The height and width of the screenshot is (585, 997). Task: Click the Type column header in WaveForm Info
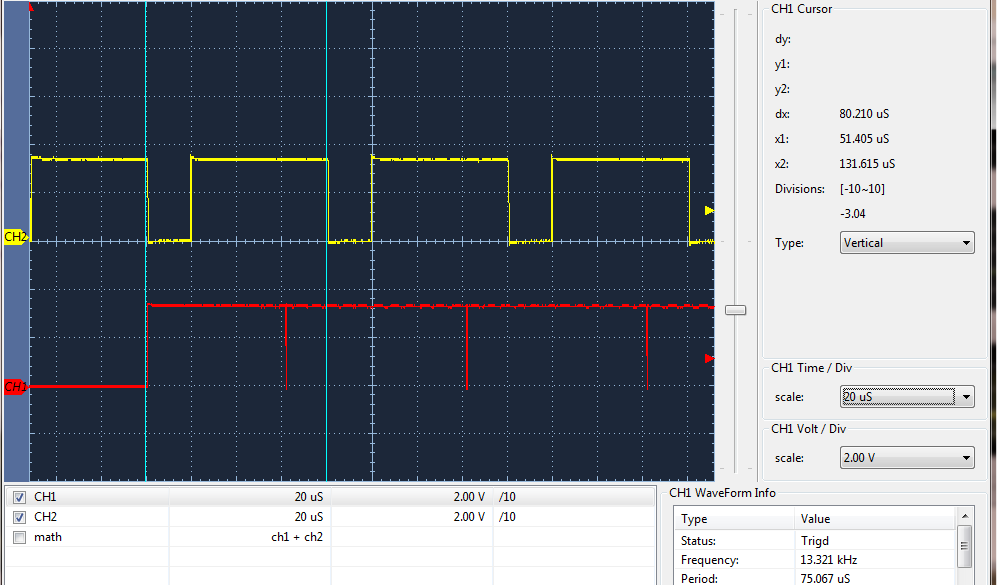(x=734, y=519)
